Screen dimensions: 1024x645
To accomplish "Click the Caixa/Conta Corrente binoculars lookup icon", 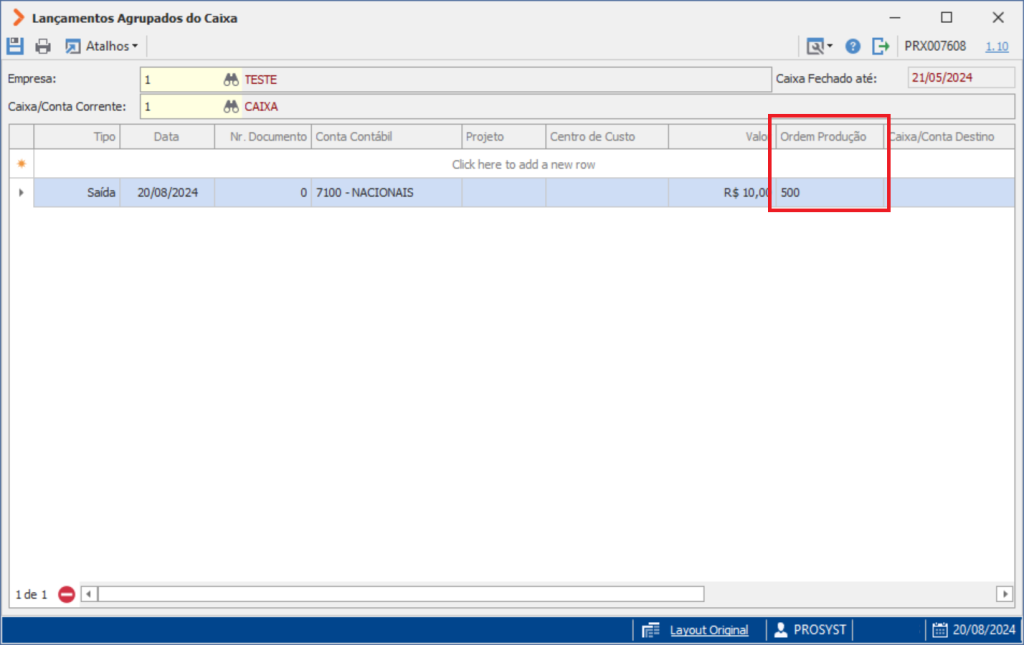I will (x=231, y=106).
